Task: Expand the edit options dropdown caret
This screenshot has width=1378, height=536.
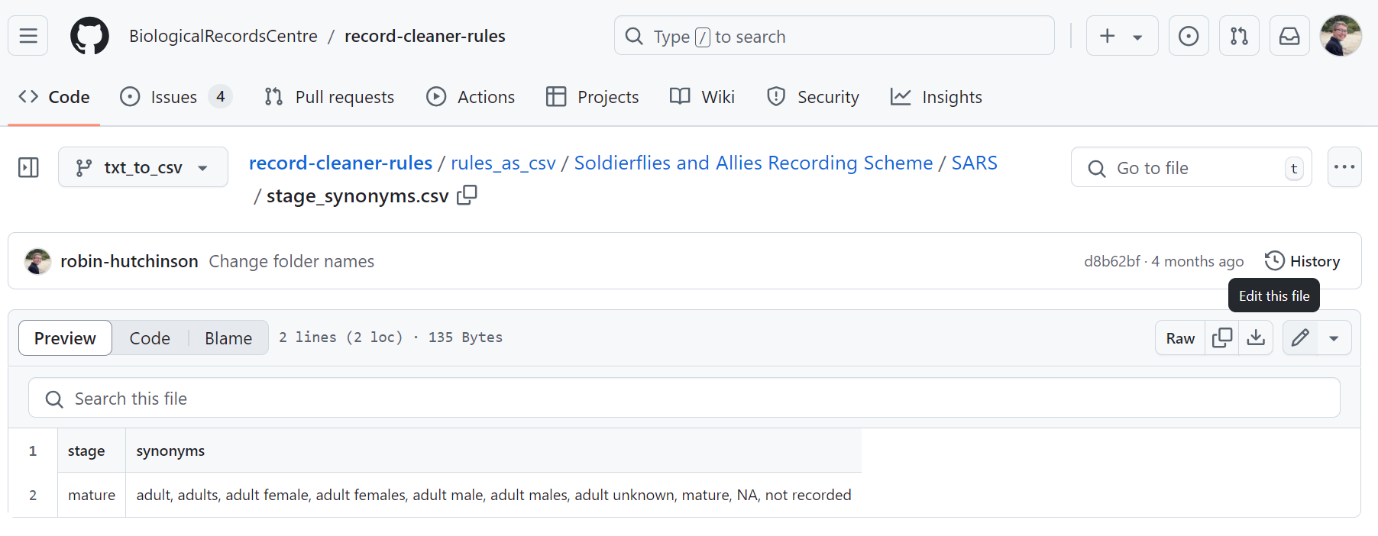Action: point(1334,338)
